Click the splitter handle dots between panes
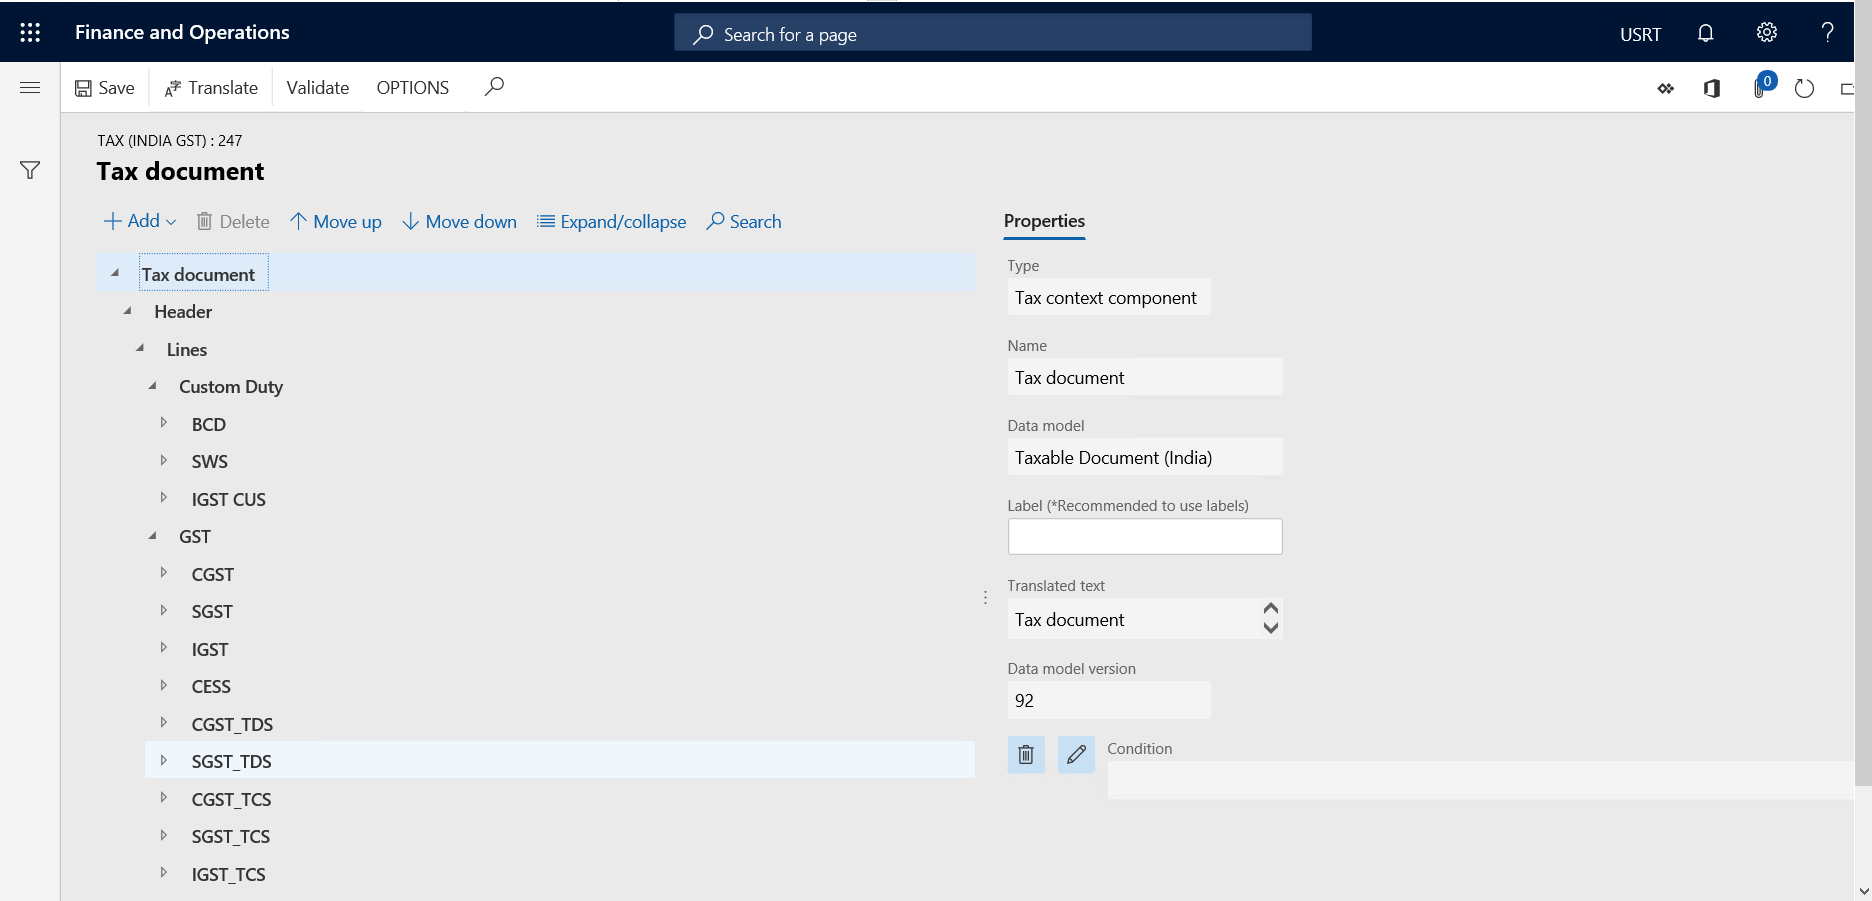The image size is (1872, 901). (x=985, y=597)
